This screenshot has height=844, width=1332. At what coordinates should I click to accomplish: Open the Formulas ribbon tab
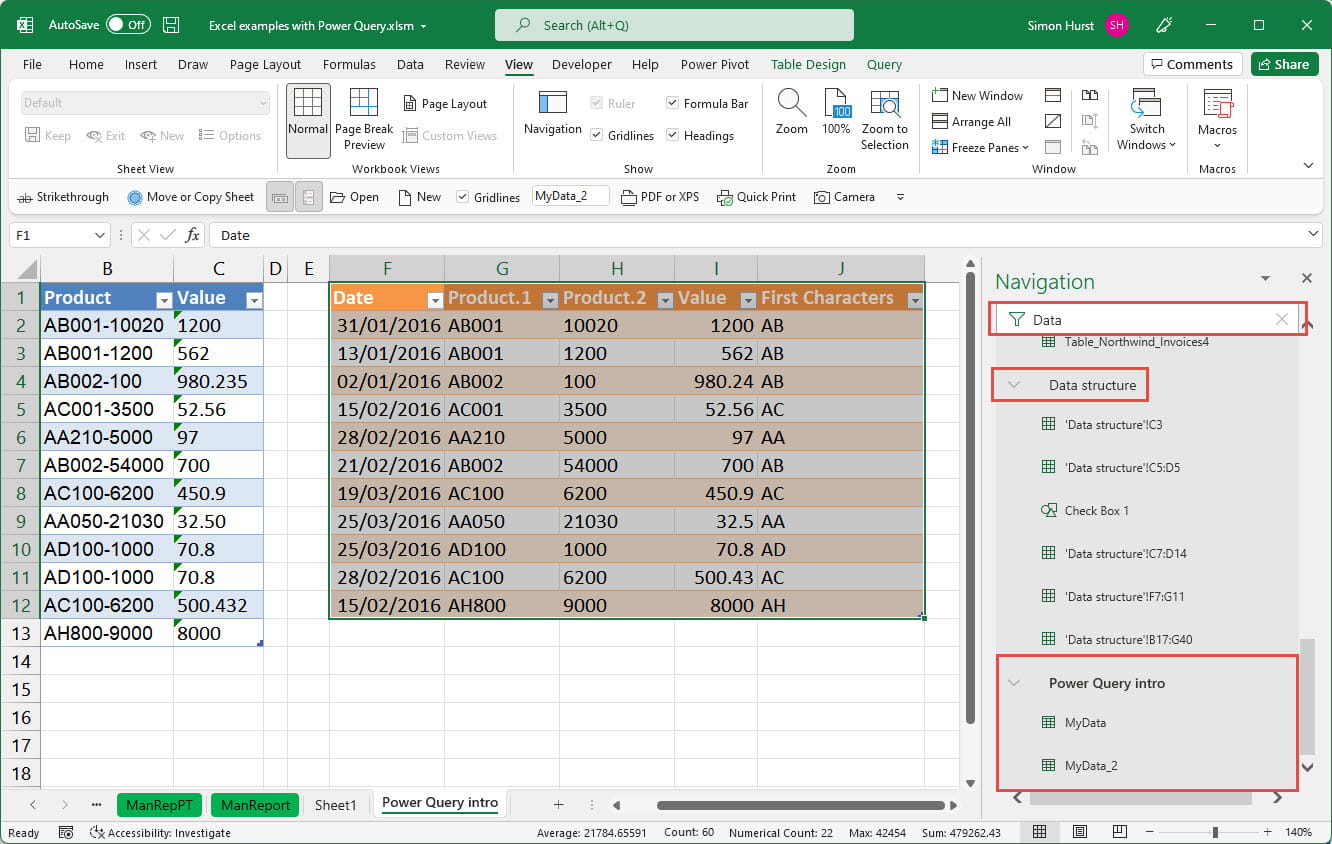point(349,64)
